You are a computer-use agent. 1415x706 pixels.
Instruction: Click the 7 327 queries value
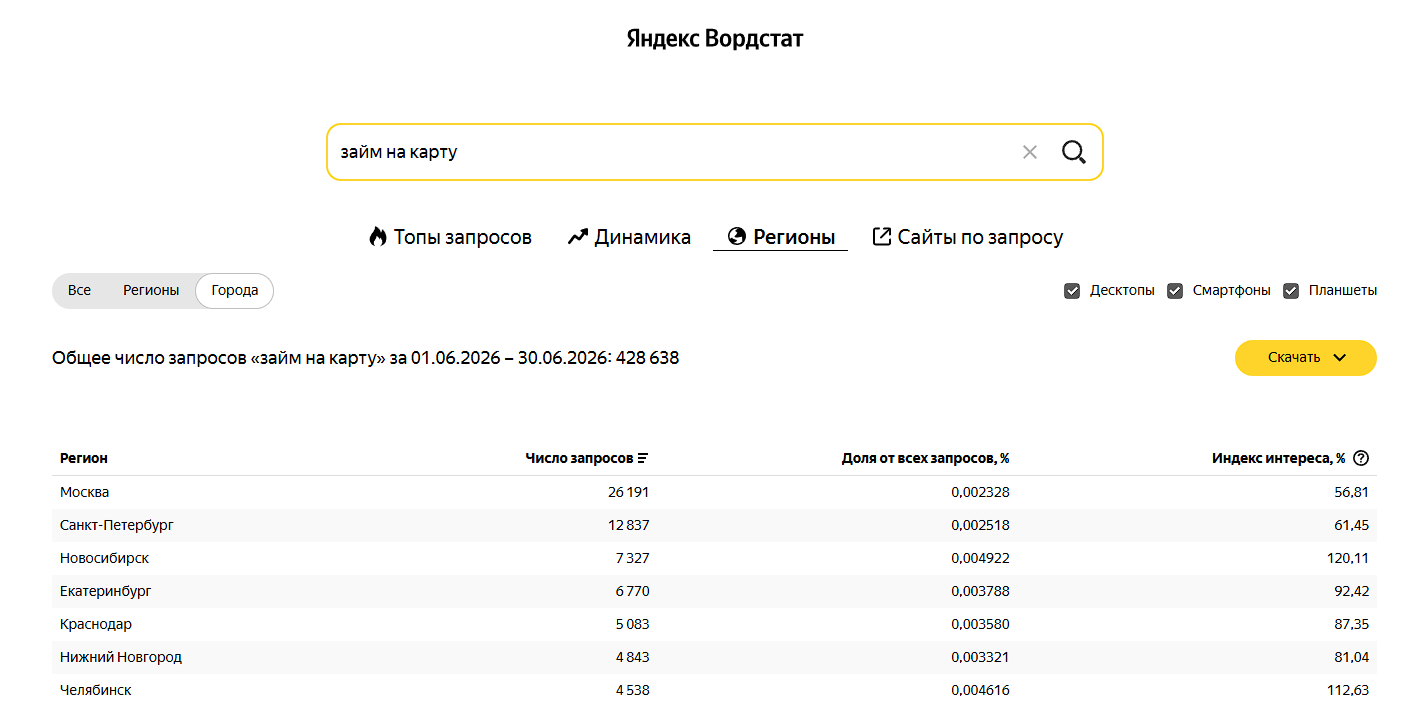click(x=632, y=558)
